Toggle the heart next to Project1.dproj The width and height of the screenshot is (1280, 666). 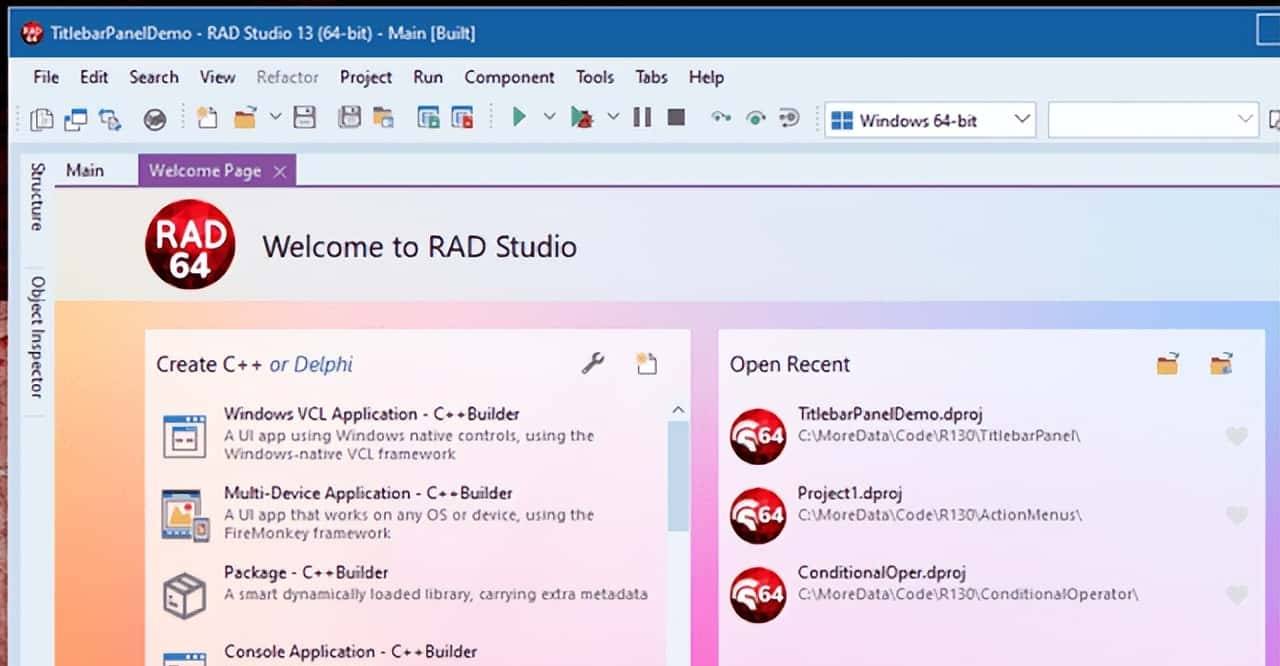1237,515
